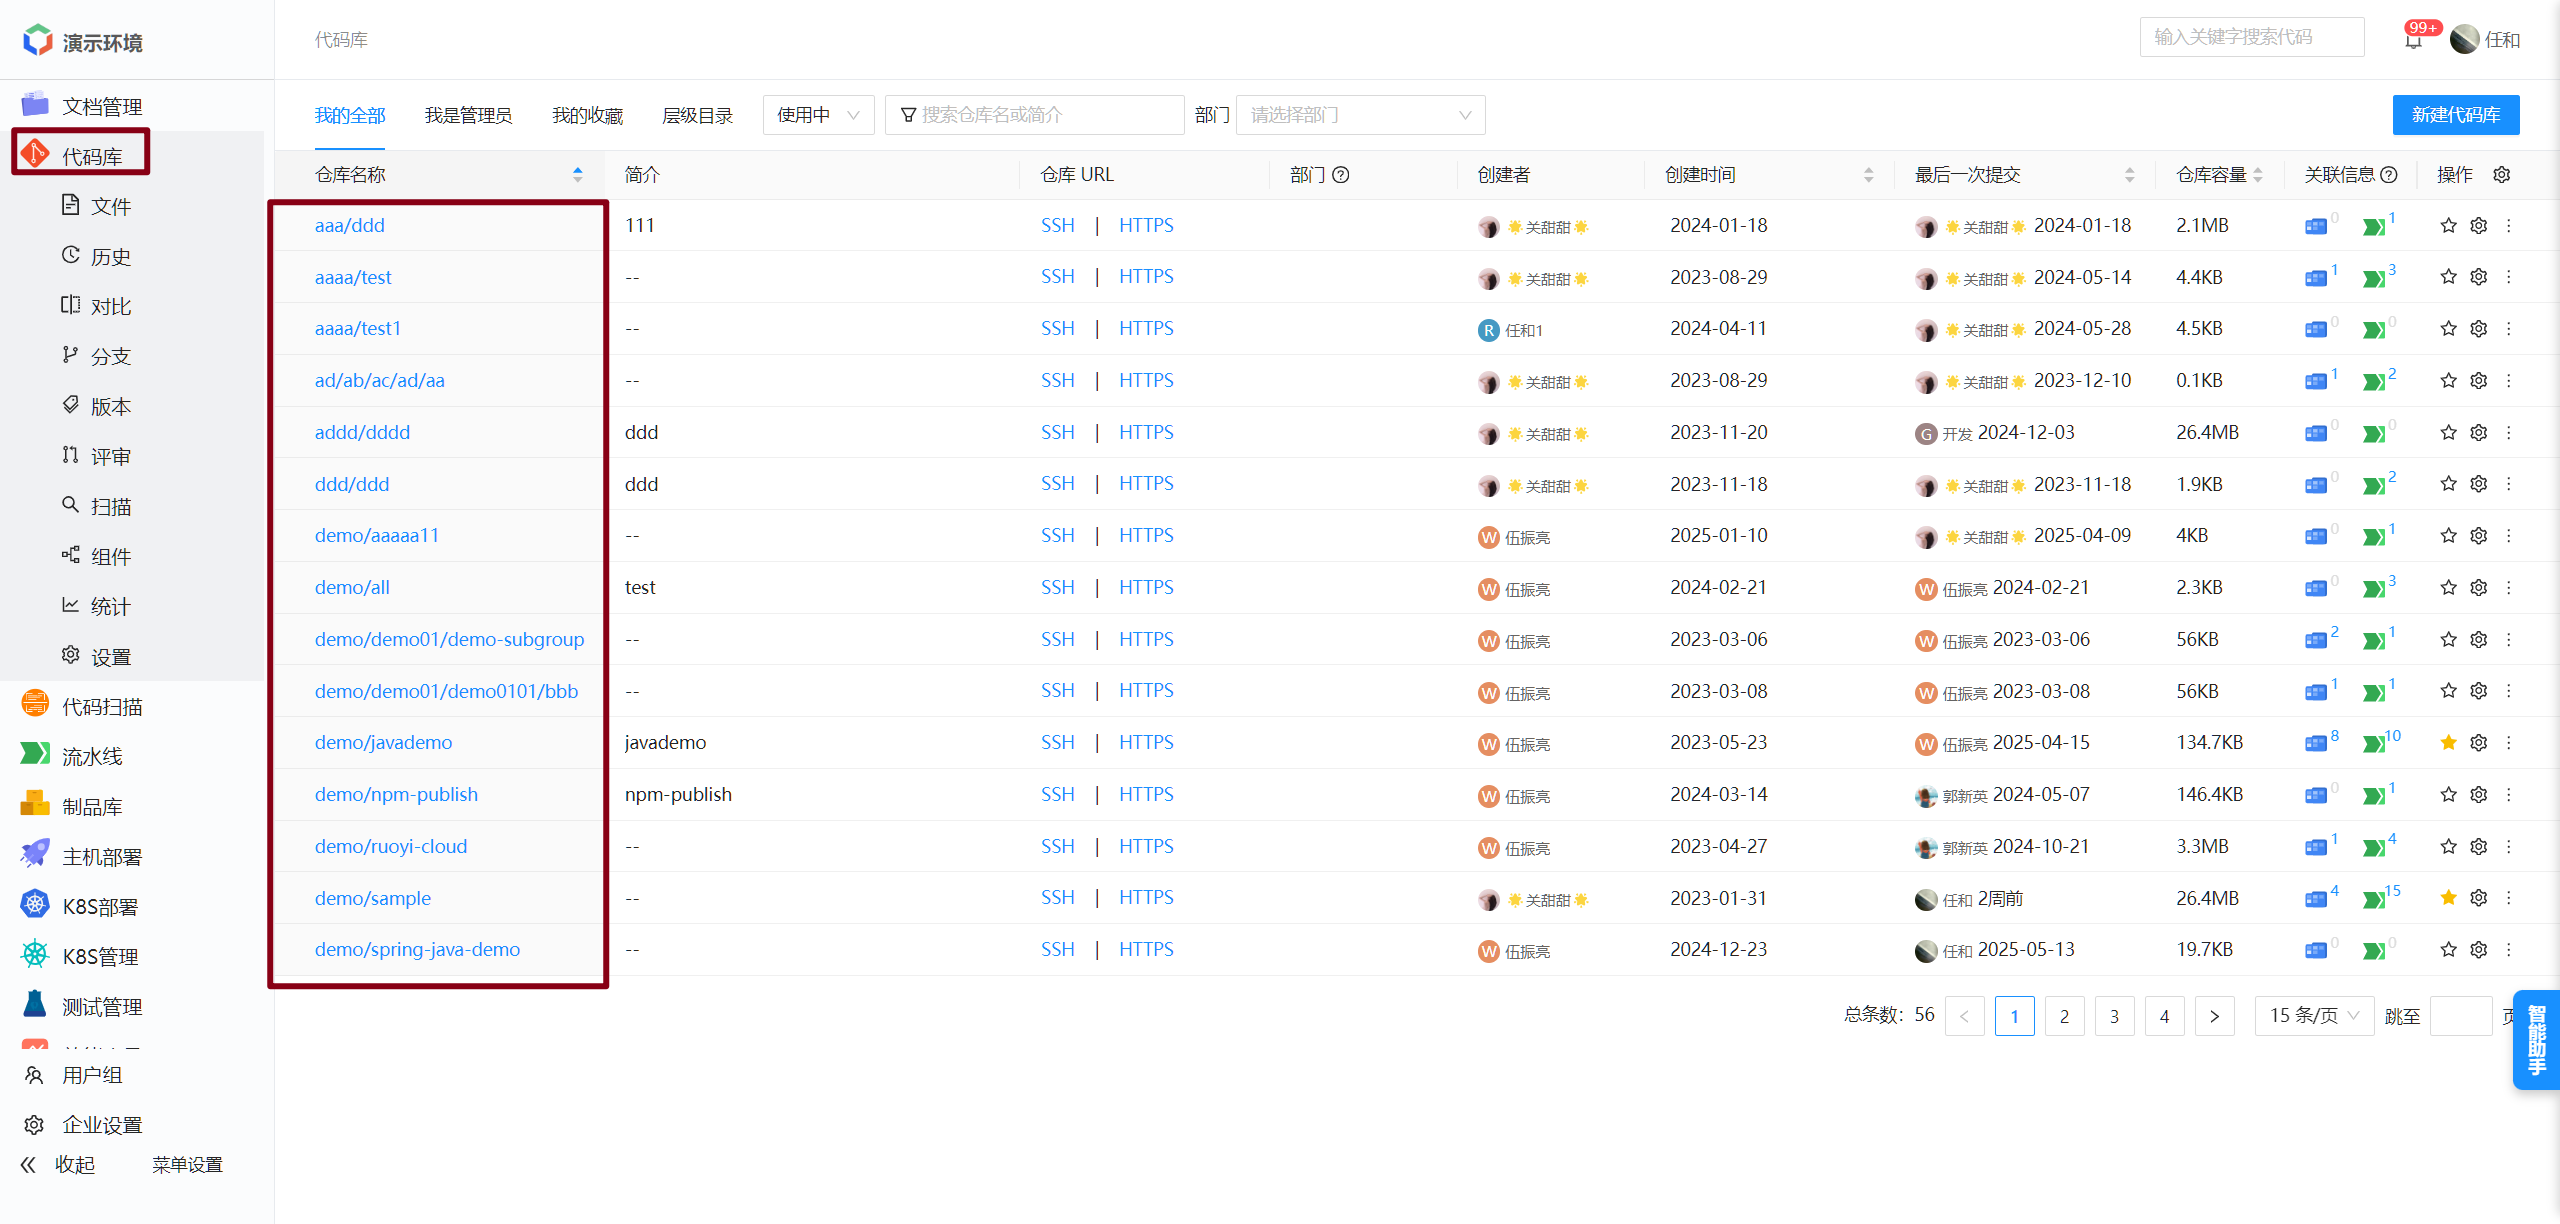Open 分支 in the sidebar submenu
The height and width of the screenshot is (1224, 2560).
110,357
